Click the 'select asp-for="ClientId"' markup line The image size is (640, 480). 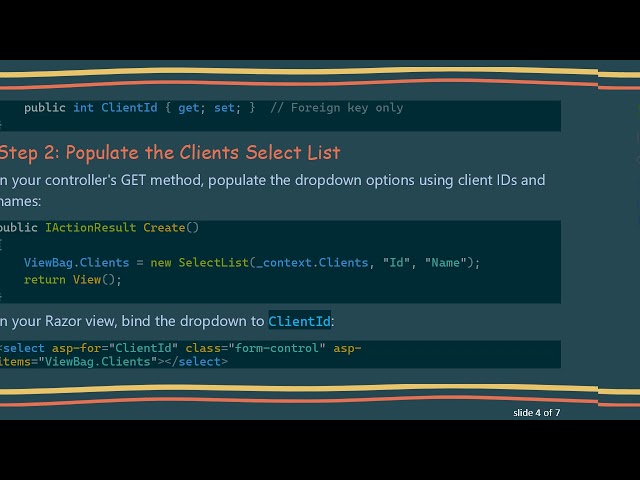pos(181,348)
